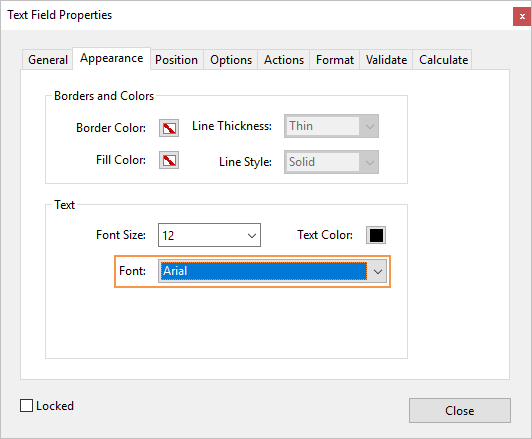532x439 pixels.
Task: Expand the Font Size dropdown arrow
Action: pyautogui.click(x=252, y=235)
